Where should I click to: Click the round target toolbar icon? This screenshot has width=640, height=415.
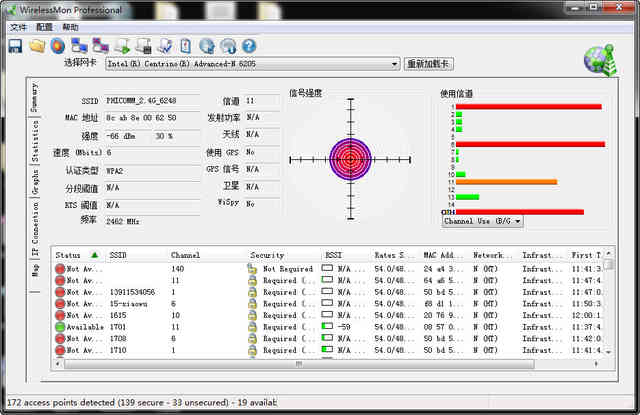[58, 46]
